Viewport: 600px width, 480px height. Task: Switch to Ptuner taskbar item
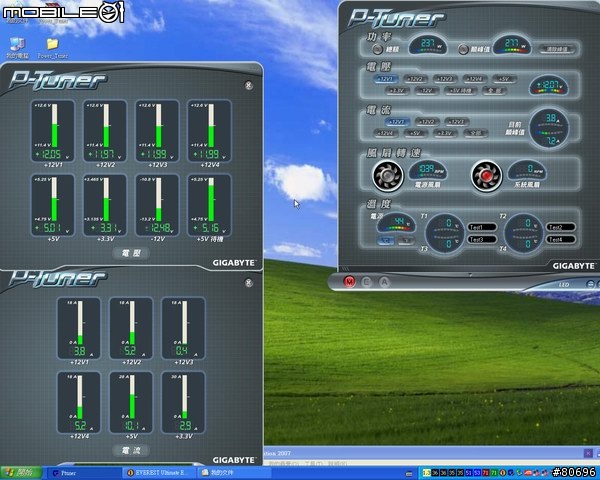[x=84, y=473]
